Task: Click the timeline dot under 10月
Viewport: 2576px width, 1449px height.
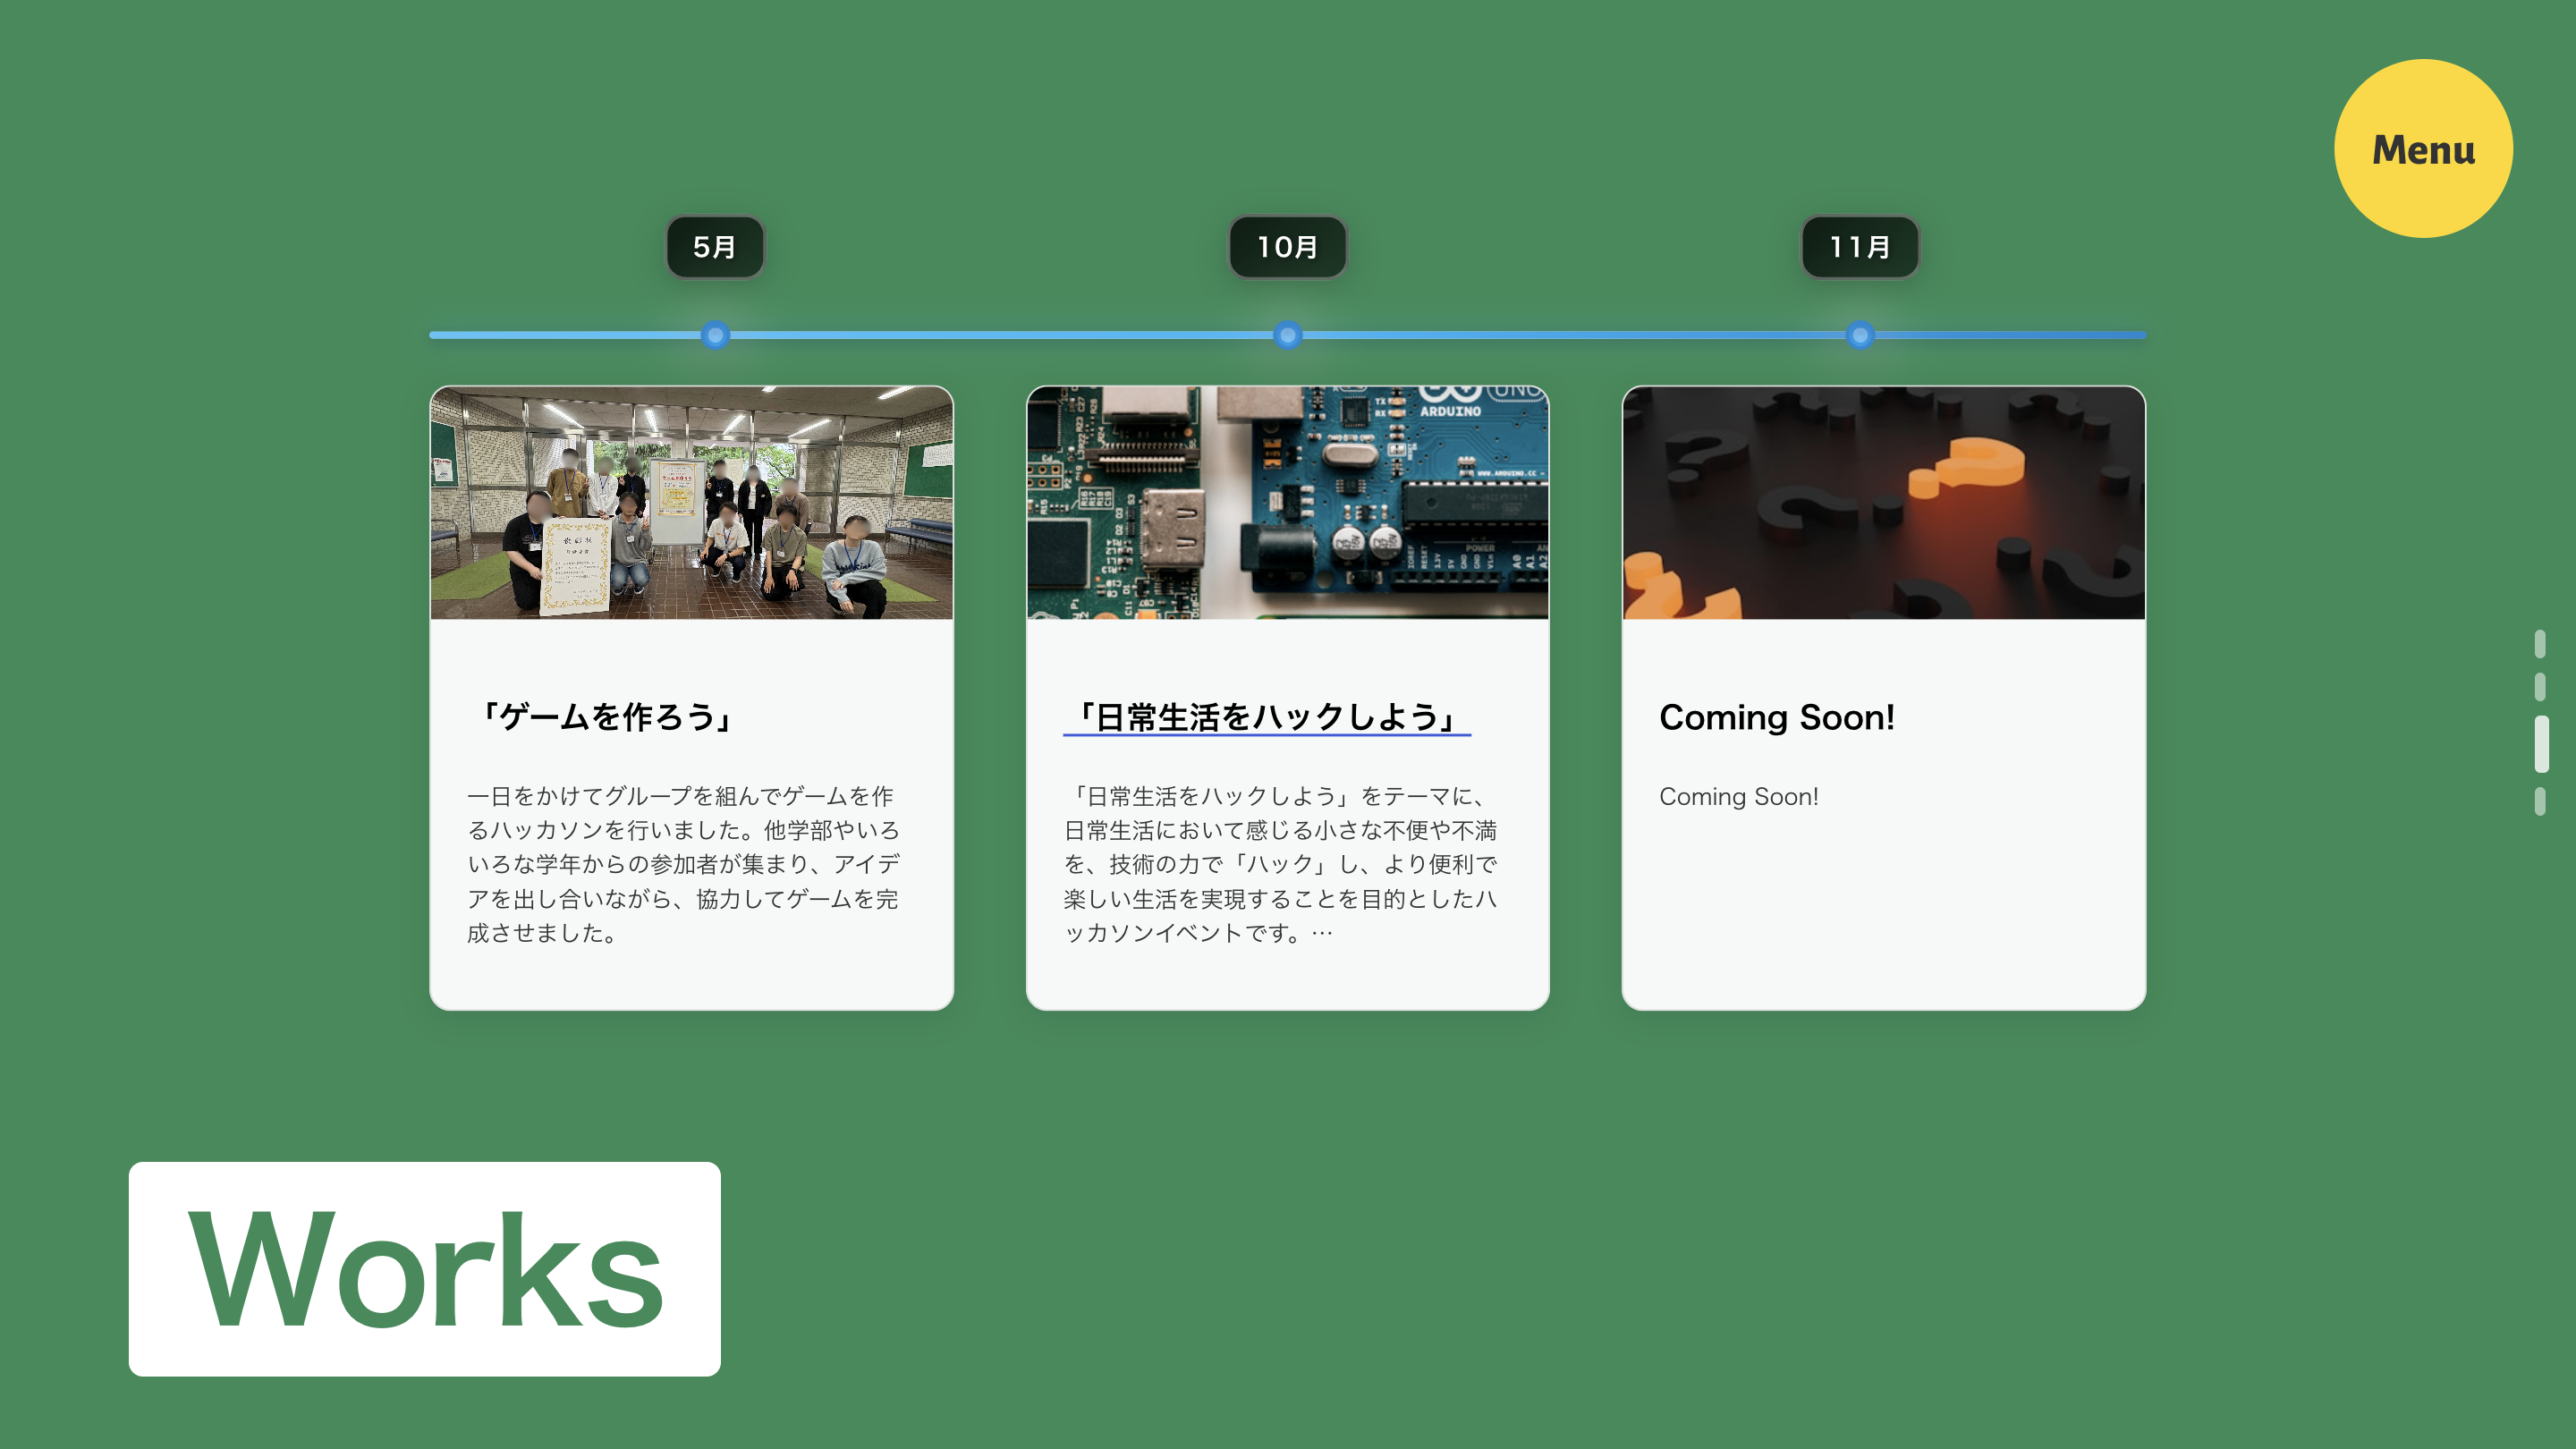Action: point(1288,335)
